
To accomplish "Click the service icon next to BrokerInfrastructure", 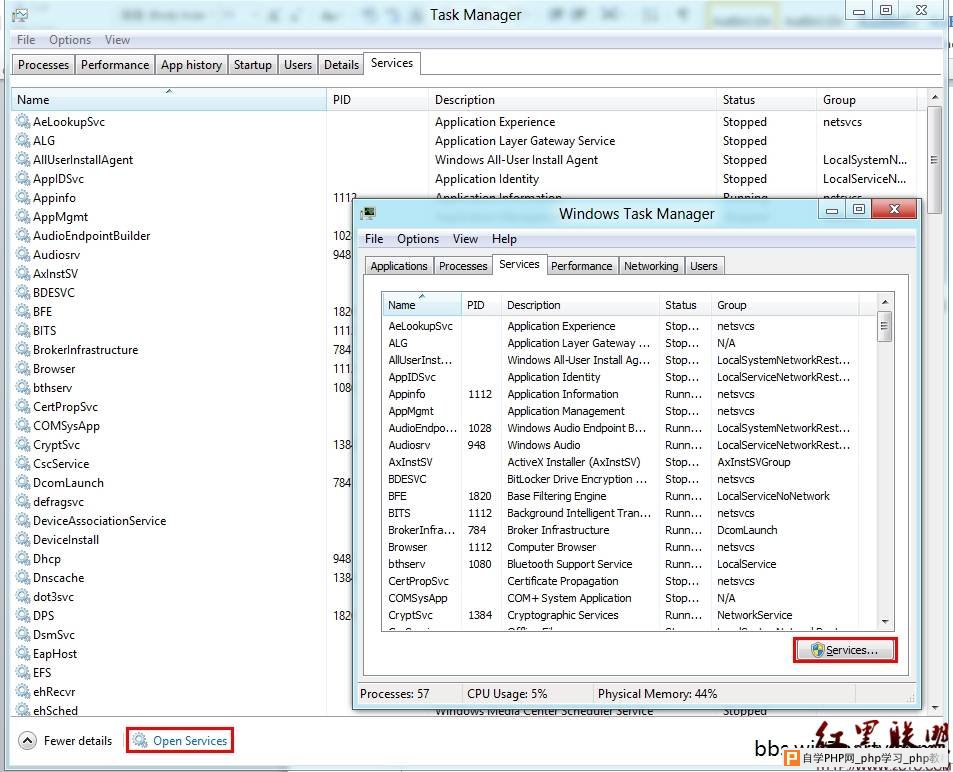I will pos(23,349).
